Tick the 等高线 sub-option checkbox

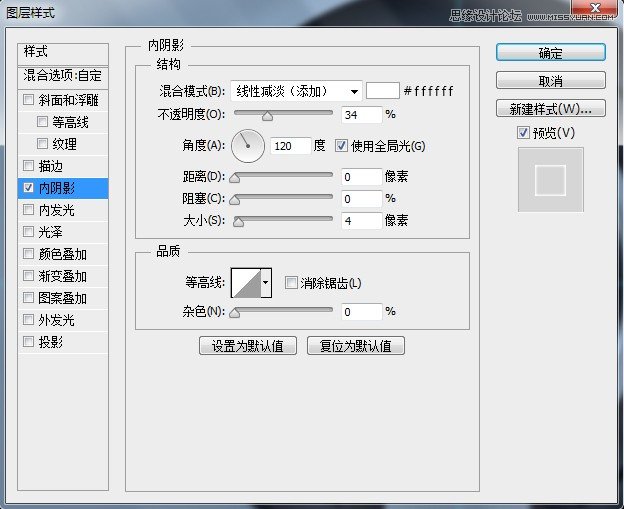[42, 121]
